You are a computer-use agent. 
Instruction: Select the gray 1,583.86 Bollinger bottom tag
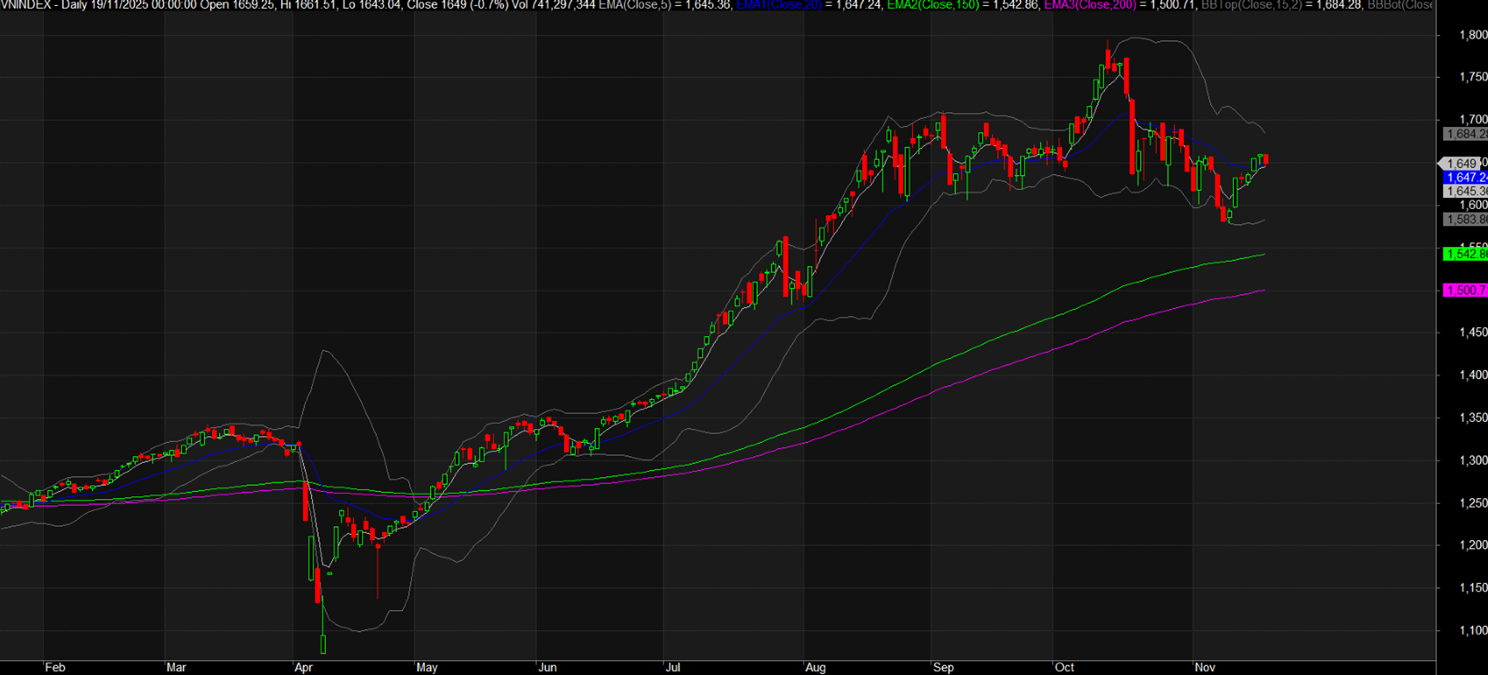coord(1464,219)
